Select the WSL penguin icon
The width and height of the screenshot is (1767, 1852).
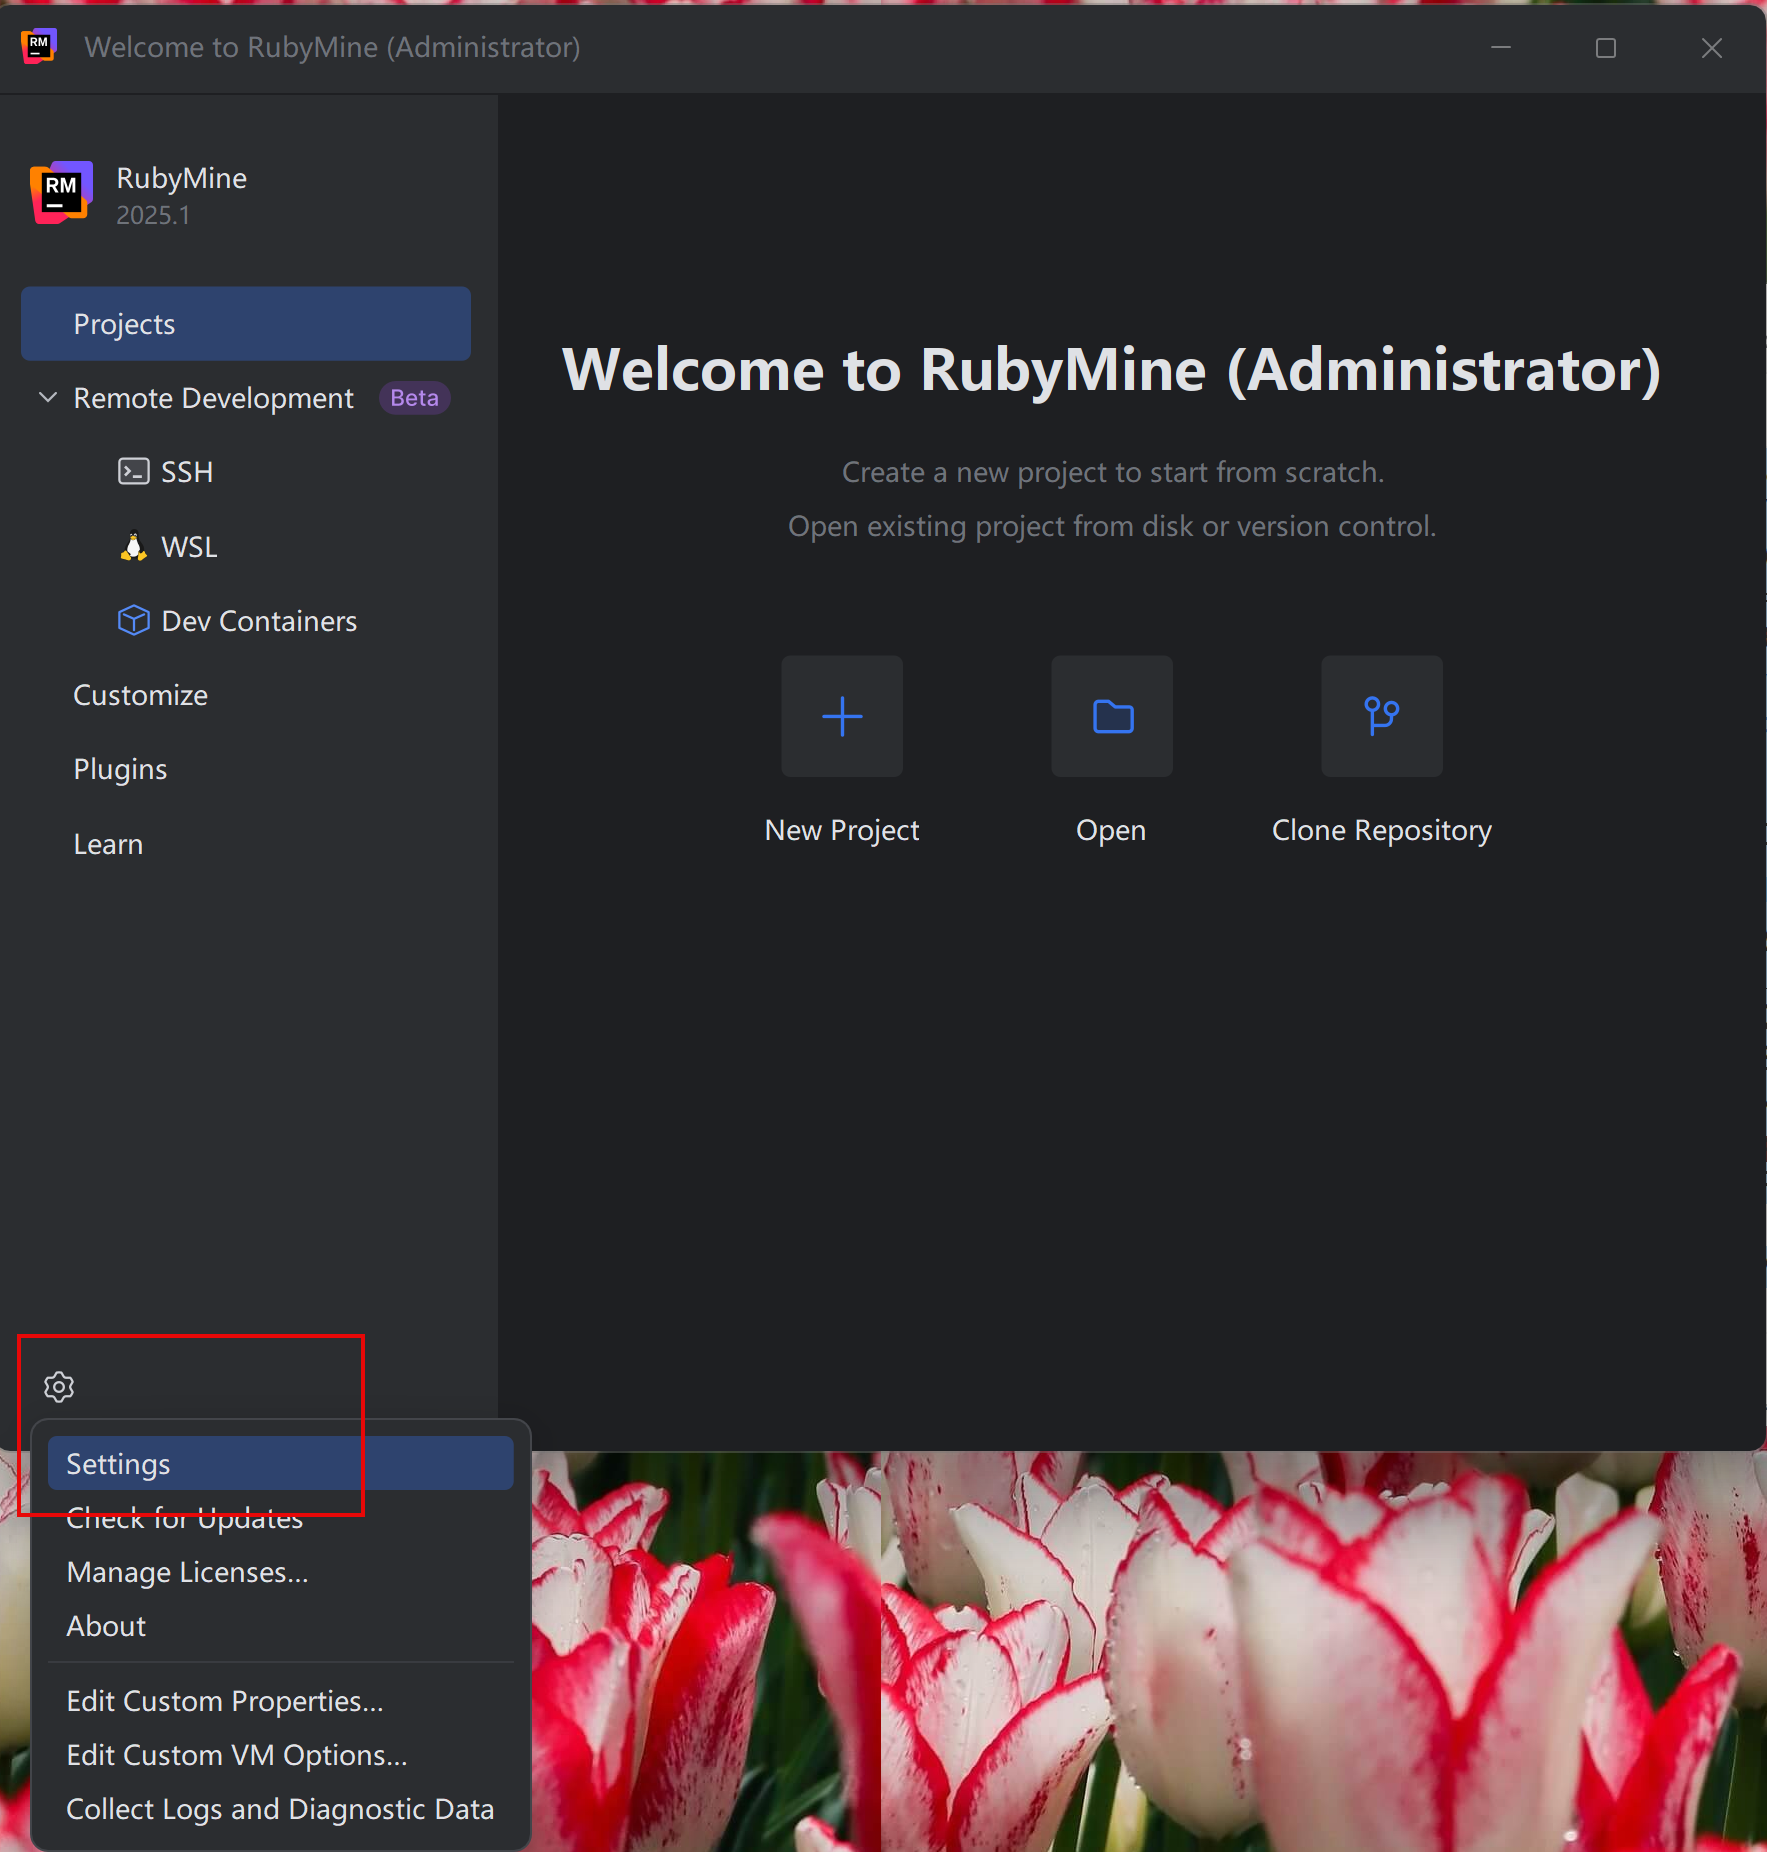point(133,546)
